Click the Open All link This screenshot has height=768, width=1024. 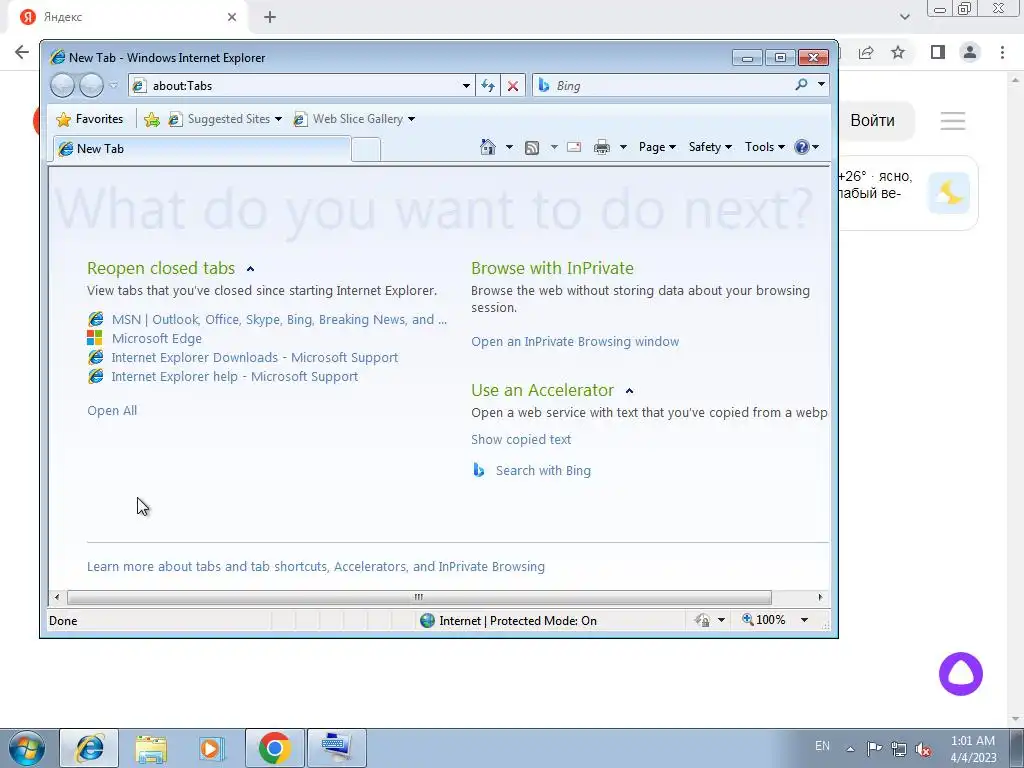tap(112, 410)
